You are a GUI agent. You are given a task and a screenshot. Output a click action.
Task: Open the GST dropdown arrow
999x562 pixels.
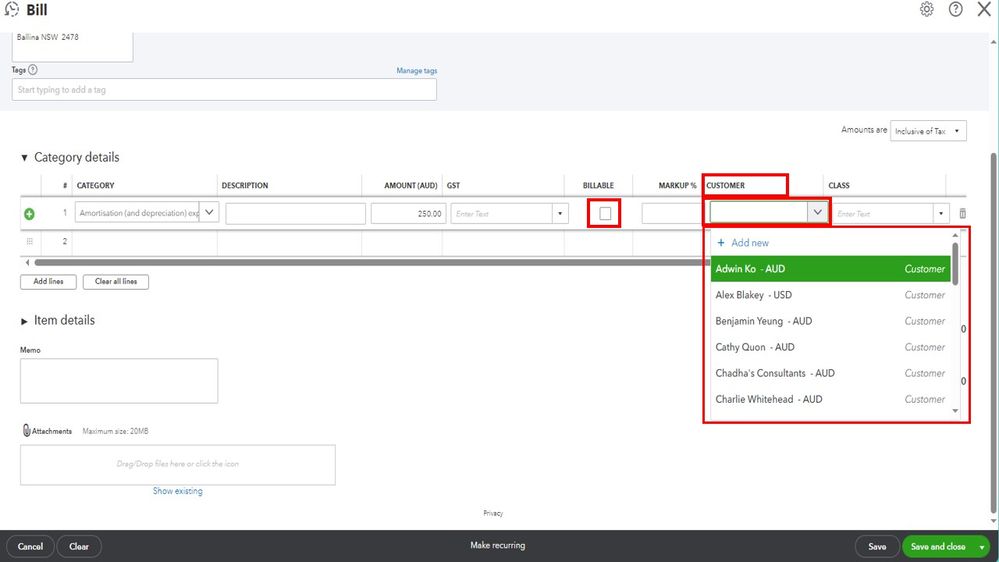[x=560, y=213]
